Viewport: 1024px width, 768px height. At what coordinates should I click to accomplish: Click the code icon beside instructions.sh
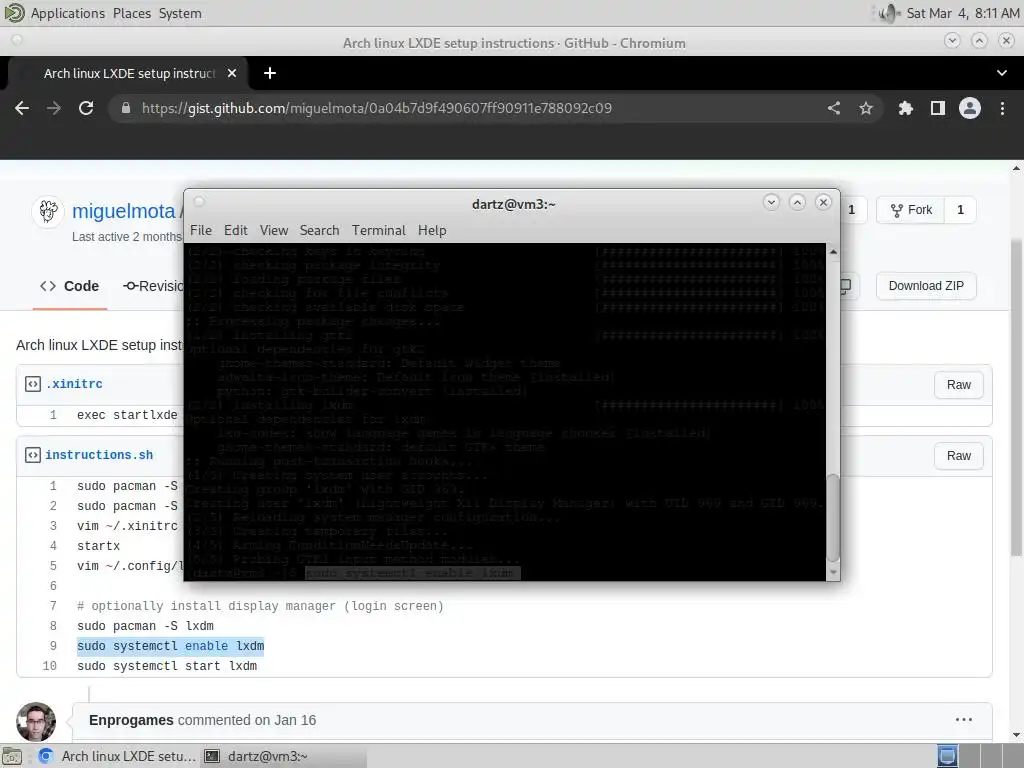pyautogui.click(x=33, y=455)
